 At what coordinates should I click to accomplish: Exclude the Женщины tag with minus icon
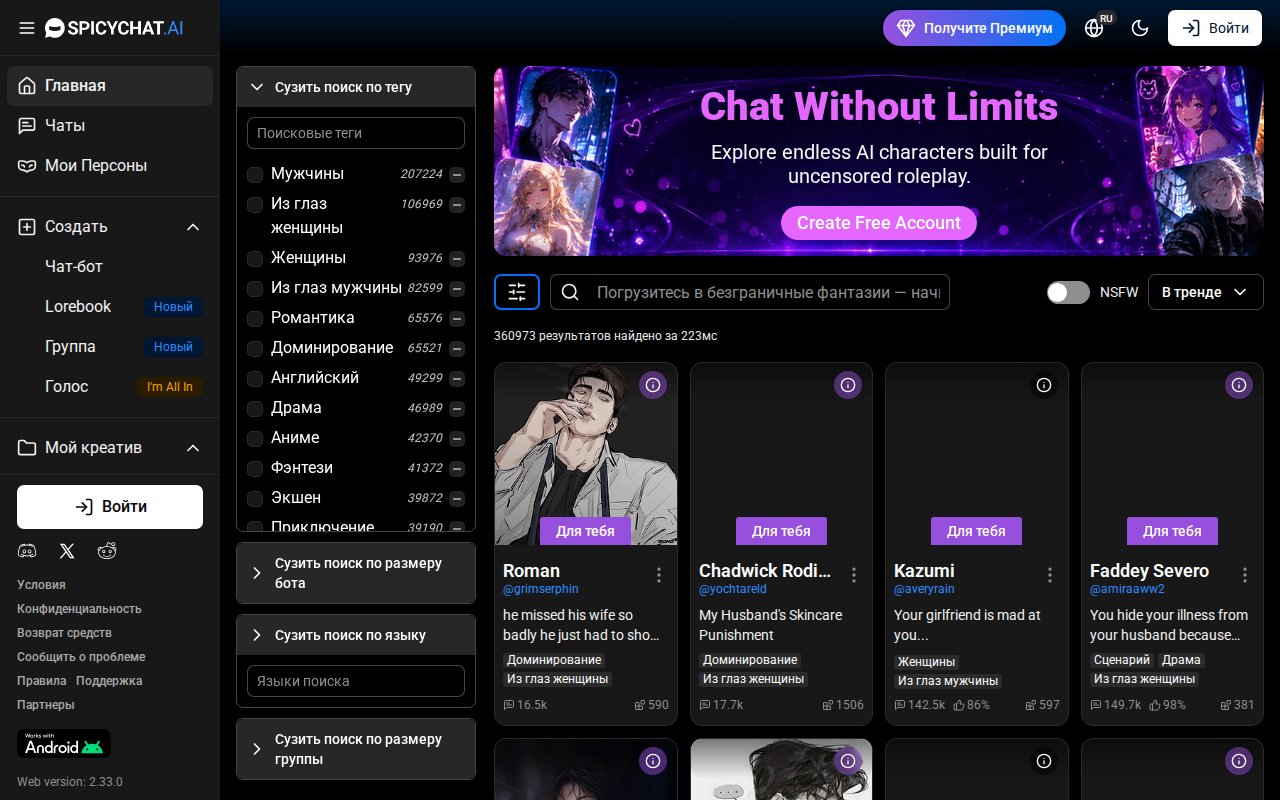(457, 259)
